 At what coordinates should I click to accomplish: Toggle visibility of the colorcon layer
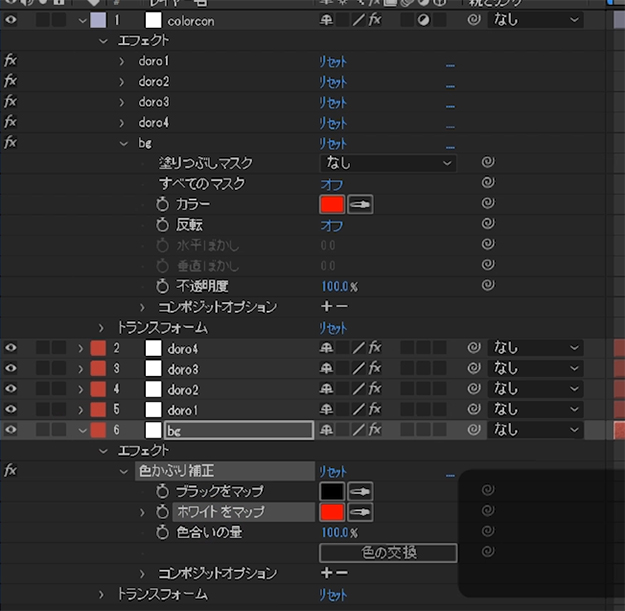11,19
